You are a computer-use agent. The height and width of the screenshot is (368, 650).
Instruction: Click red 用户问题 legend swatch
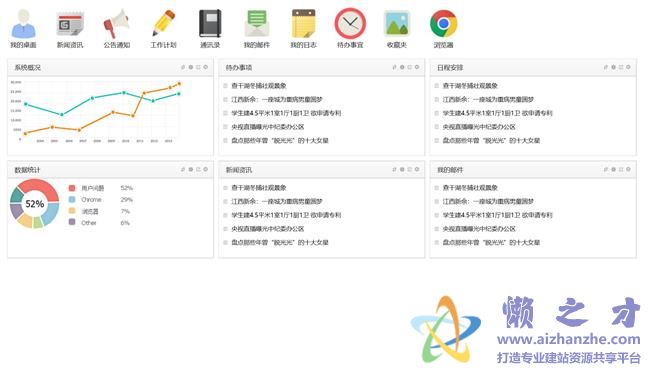(72, 188)
